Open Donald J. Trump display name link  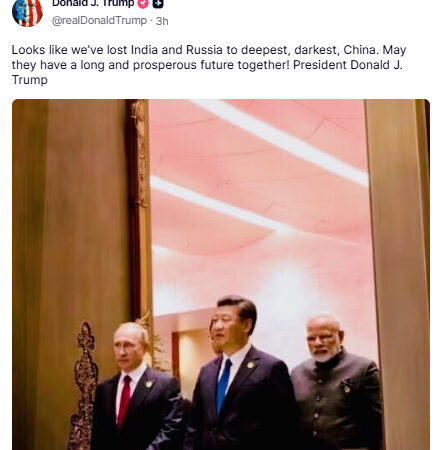click(93, 4)
